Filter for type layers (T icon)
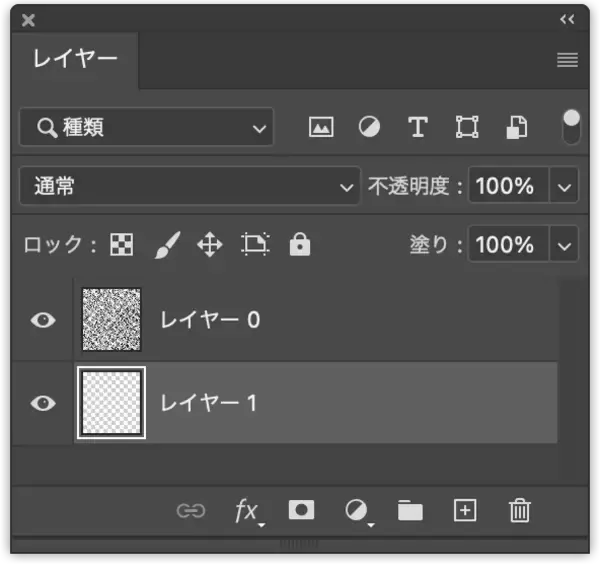 click(417, 127)
